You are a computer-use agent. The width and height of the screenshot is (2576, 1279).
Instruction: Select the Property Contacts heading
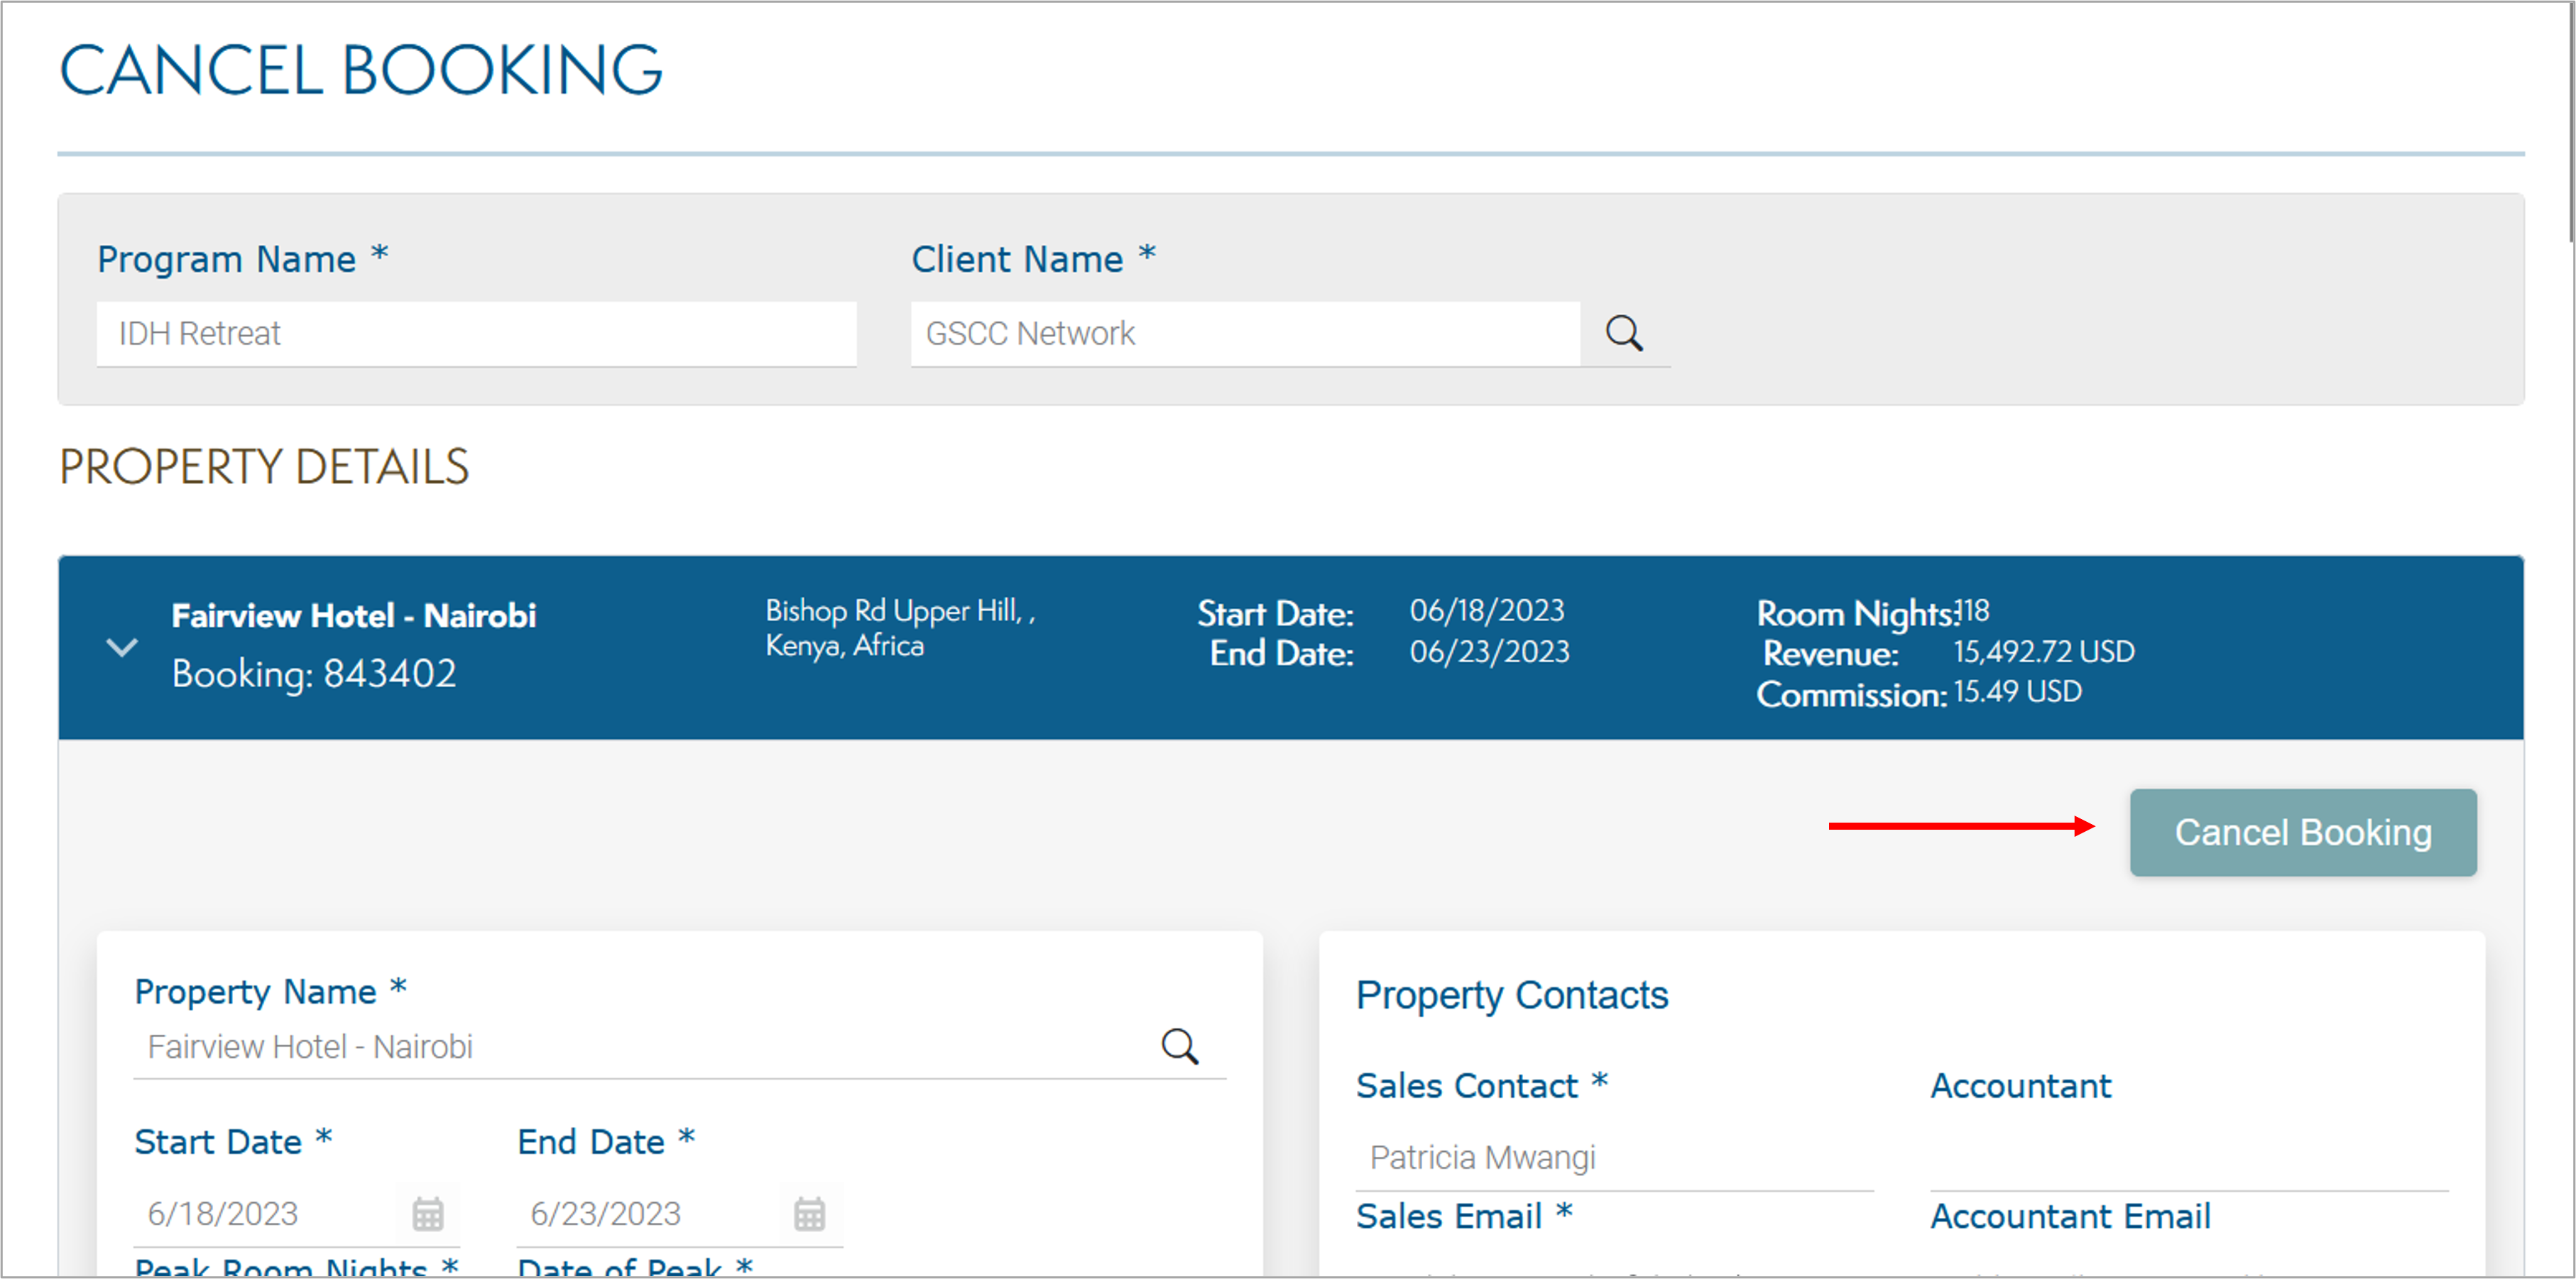[1512, 994]
